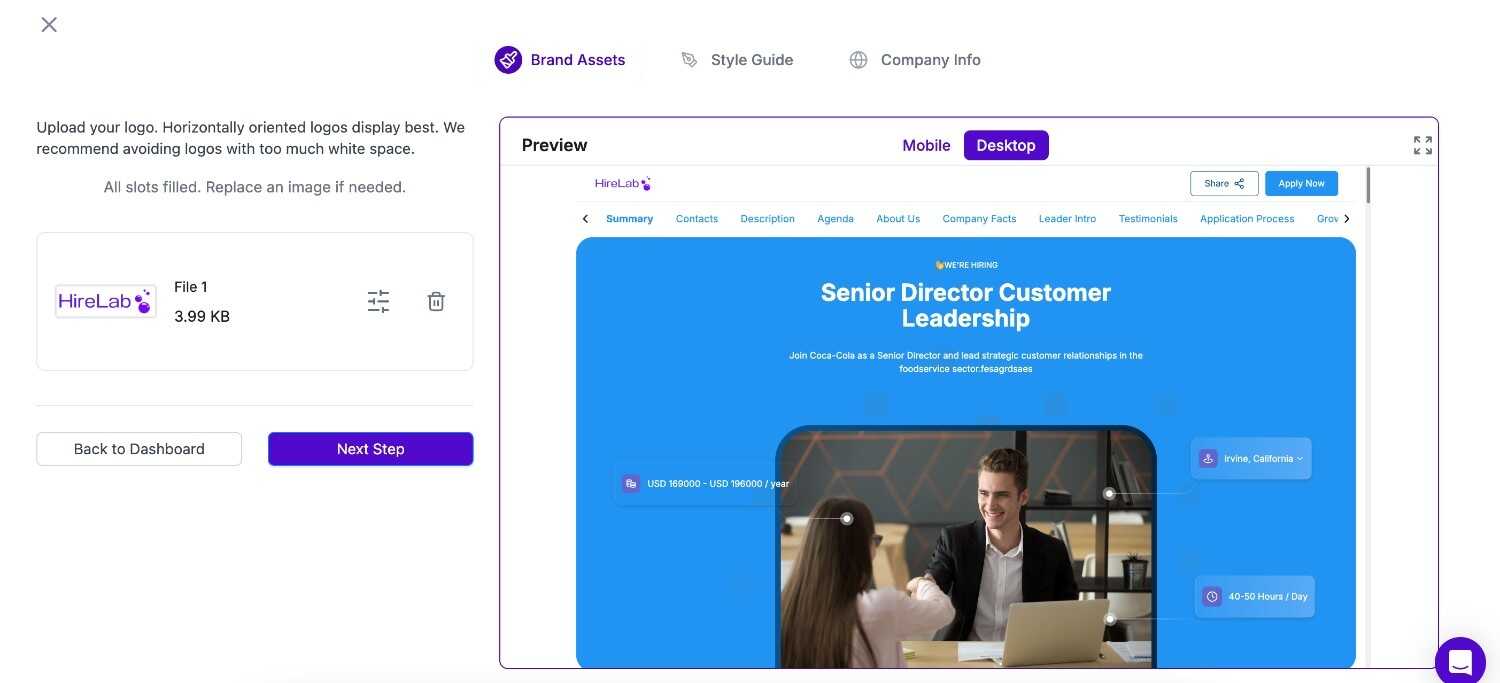Switch preview to Mobile view
Viewport: 1500px width, 683px height.
click(x=926, y=145)
